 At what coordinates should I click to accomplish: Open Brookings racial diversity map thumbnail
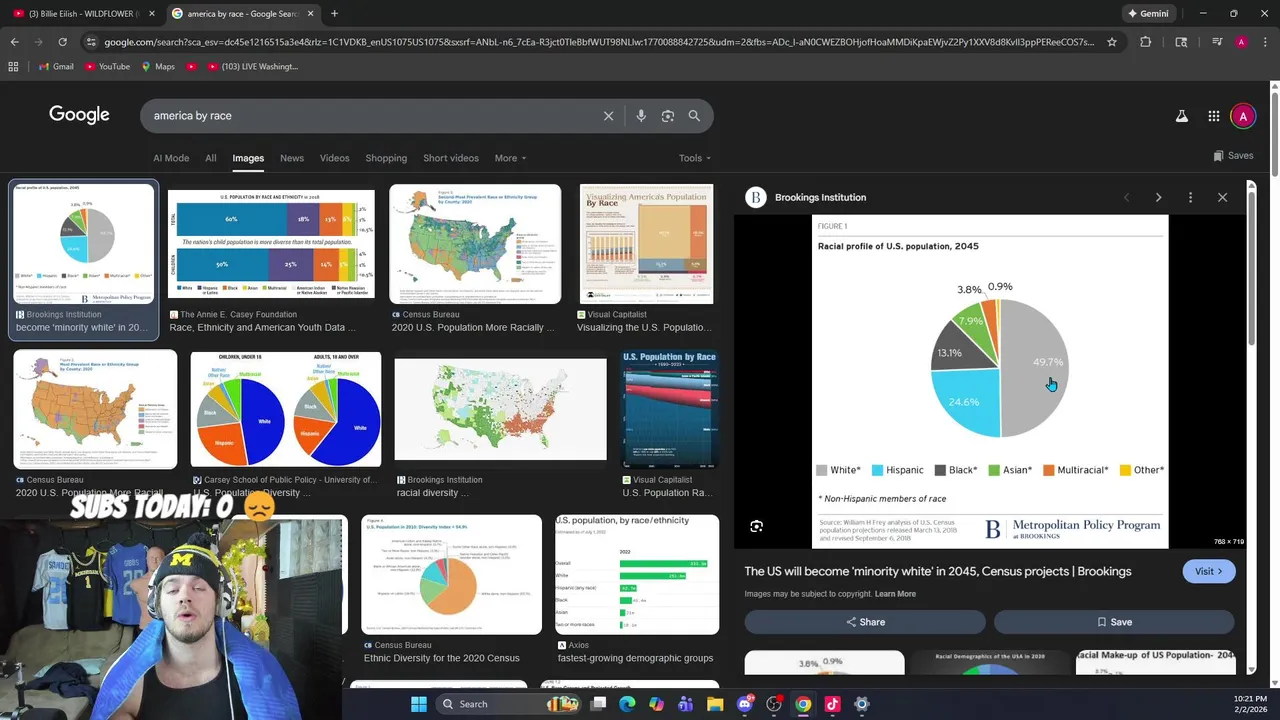click(x=500, y=409)
